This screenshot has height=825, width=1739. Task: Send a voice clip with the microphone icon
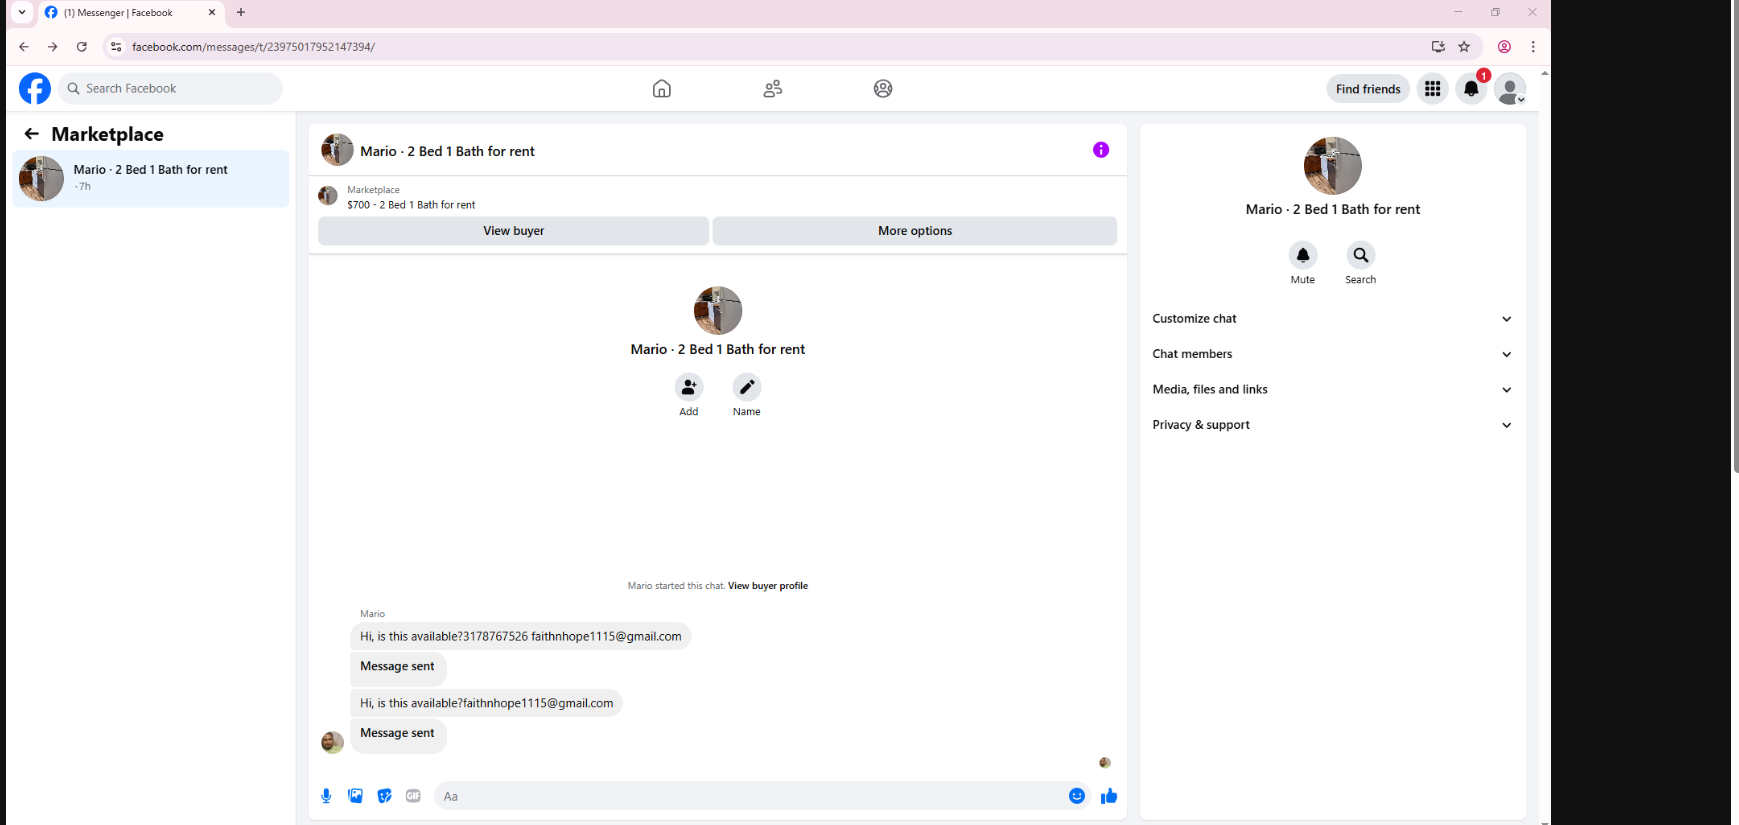(326, 796)
